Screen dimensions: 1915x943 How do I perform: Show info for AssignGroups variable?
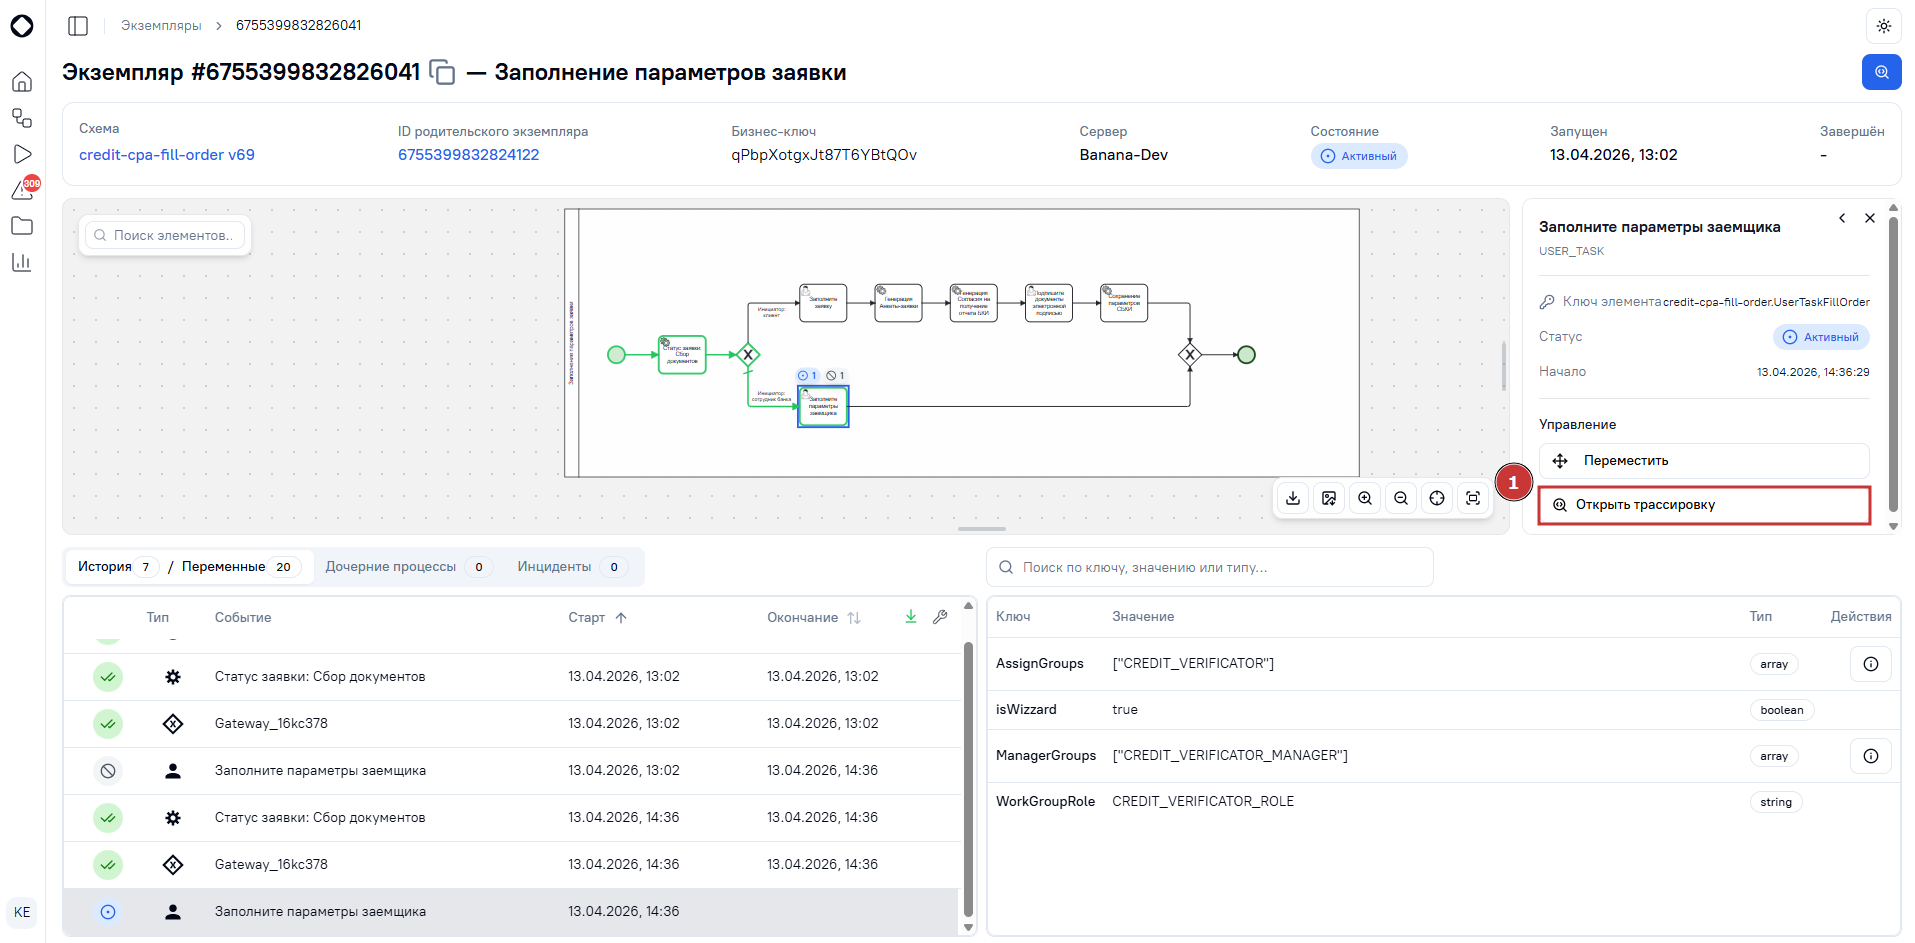pos(1870,664)
